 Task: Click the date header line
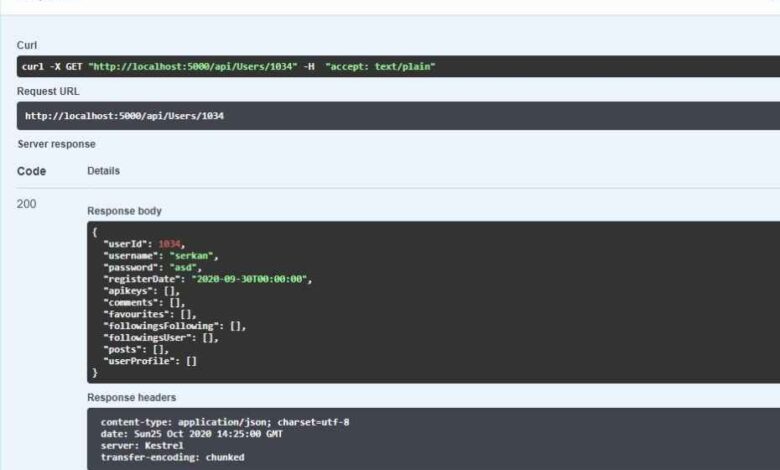[x=192, y=434]
